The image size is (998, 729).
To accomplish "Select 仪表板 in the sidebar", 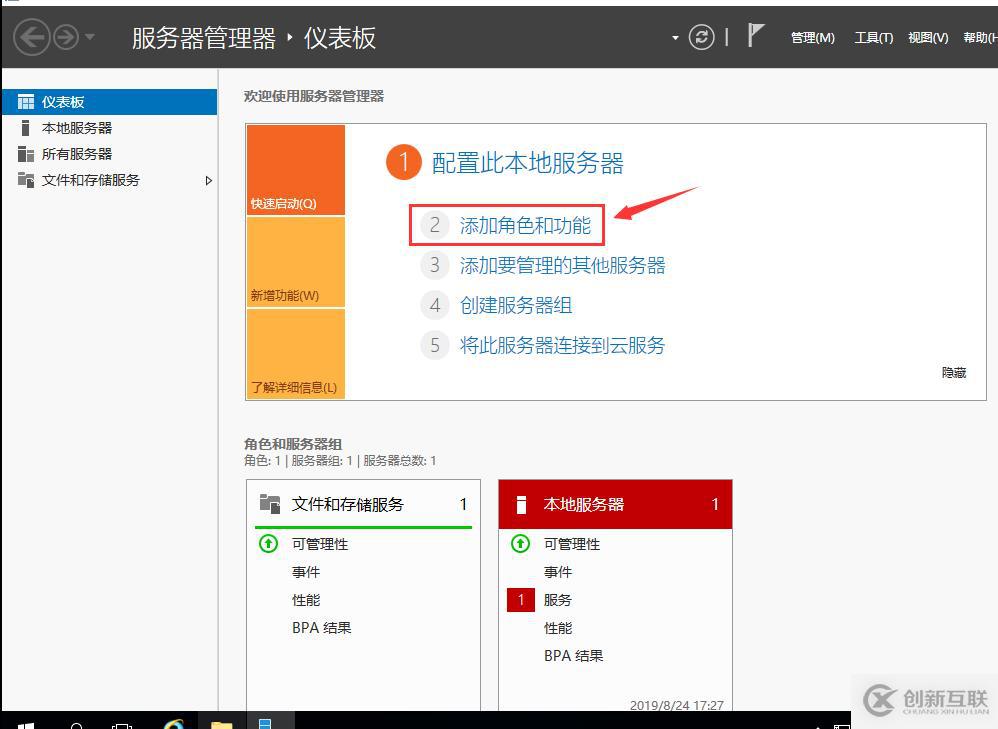I will pyautogui.click(x=109, y=102).
